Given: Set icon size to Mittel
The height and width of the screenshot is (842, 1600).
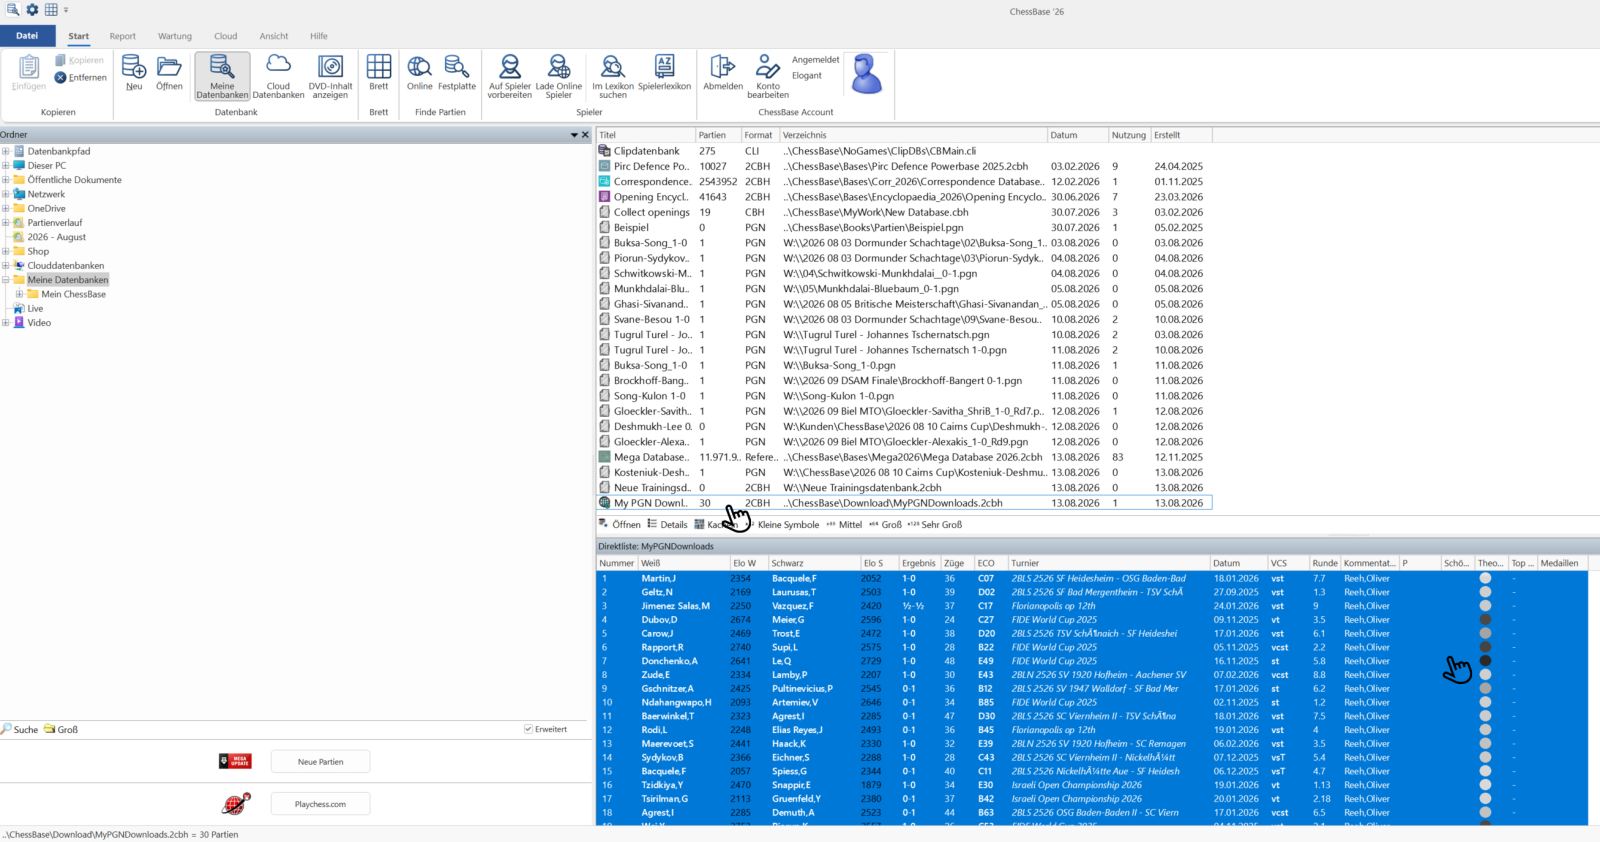Looking at the screenshot, I should (x=844, y=524).
